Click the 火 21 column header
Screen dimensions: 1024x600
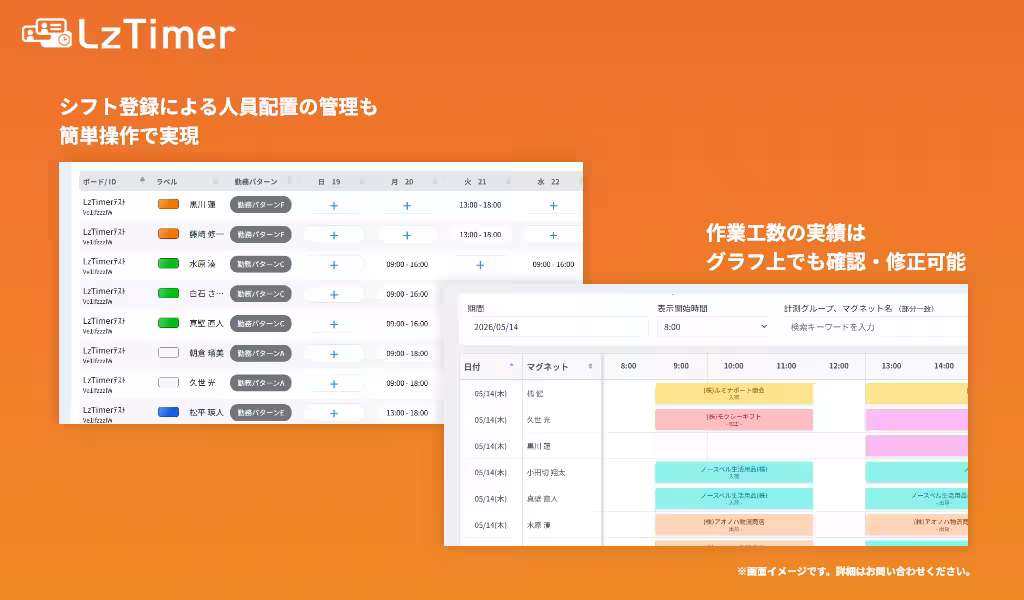(475, 182)
